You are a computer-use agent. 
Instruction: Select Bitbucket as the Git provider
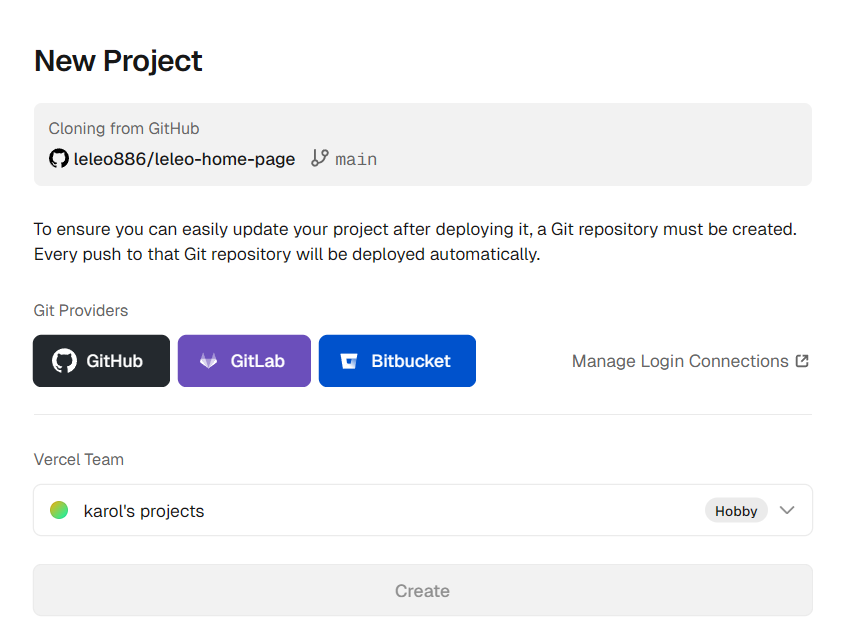[x=397, y=361]
